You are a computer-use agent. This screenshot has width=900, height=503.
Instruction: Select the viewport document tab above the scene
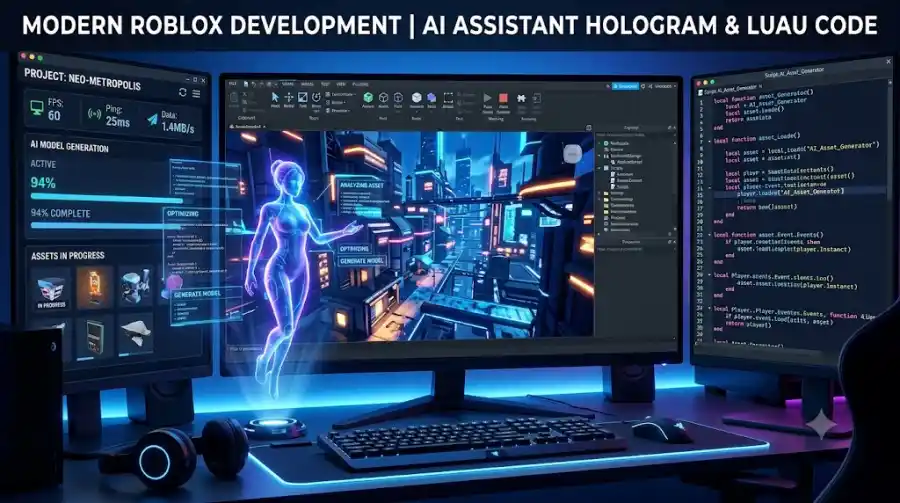(247, 127)
